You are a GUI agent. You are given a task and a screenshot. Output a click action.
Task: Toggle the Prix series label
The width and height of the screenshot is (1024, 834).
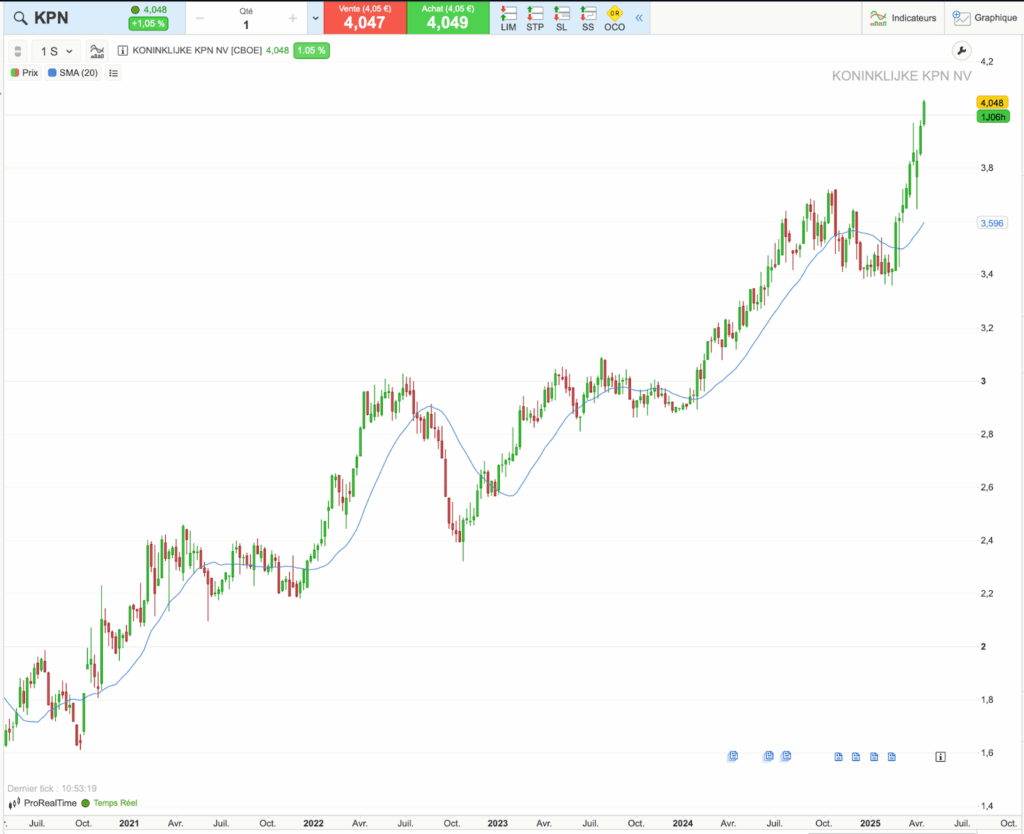coord(25,73)
